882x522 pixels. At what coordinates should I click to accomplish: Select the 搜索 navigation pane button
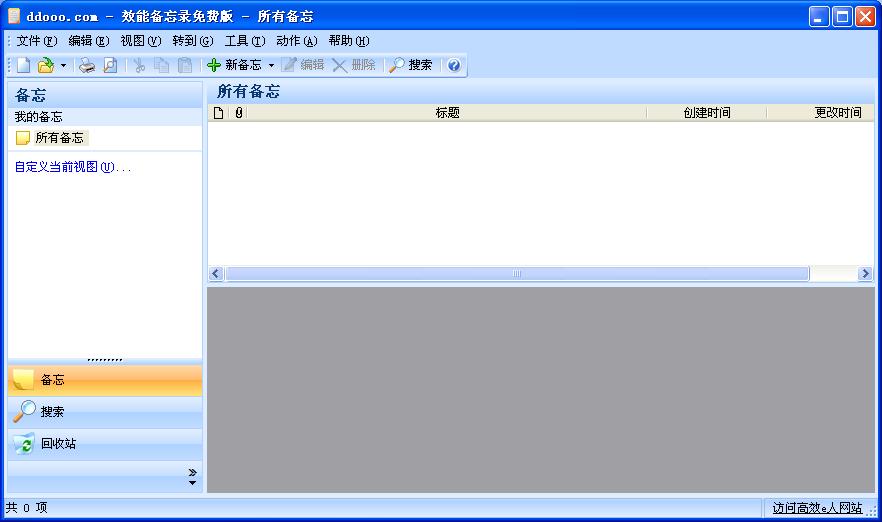[105, 412]
